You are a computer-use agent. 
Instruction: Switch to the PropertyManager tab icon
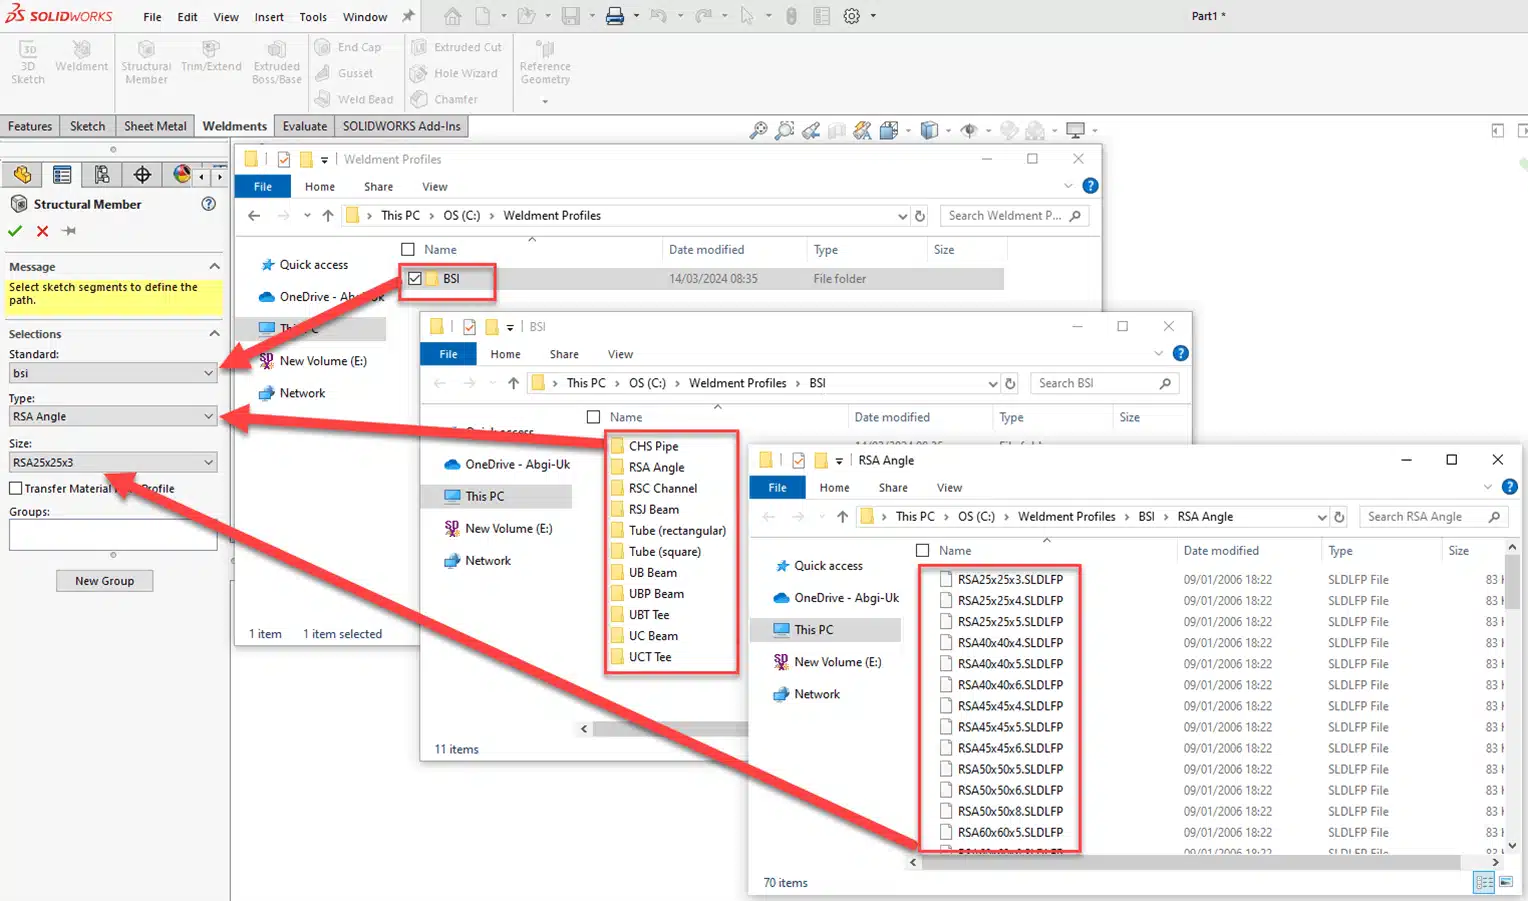coord(62,175)
